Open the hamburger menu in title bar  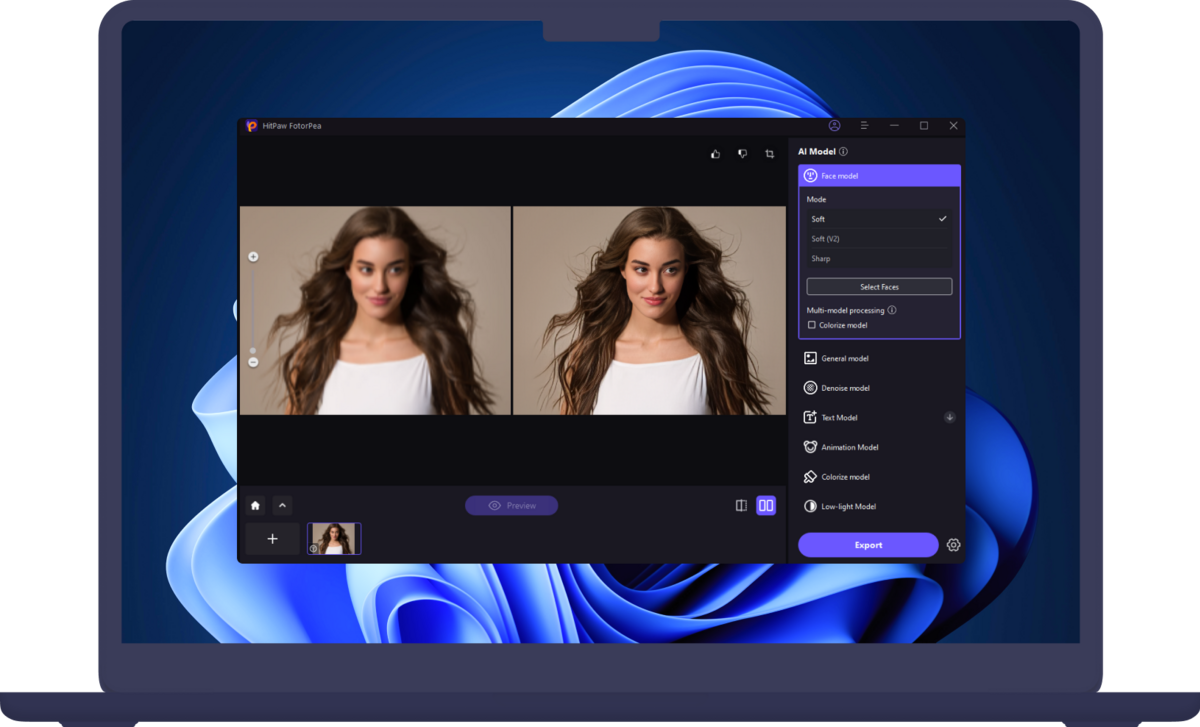pos(864,126)
